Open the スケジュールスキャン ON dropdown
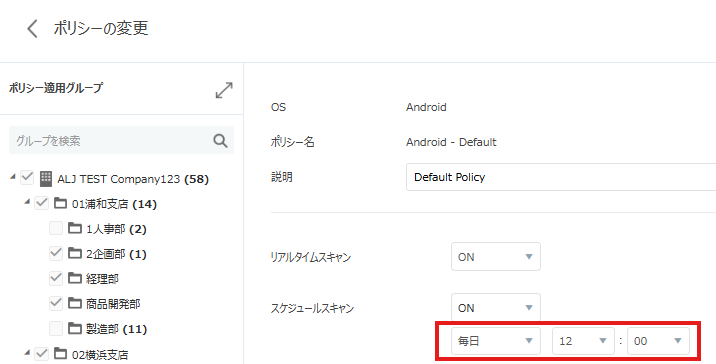Image resolution: width=716 pixels, height=364 pixels. (495, 307)
